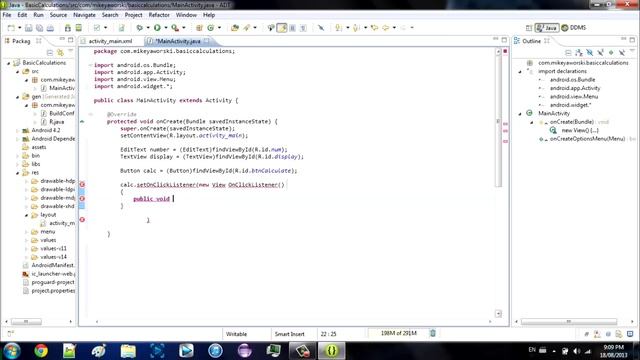The width and height of the screenshot is (640, 360).
Task: Click the Previous Annotation toolbar icon
Action: click(356, 28)
